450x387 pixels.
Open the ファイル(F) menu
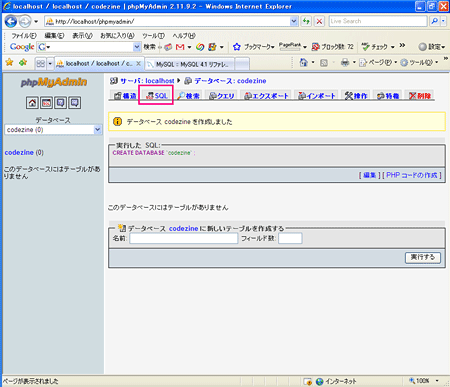click(x=24, y=36)
